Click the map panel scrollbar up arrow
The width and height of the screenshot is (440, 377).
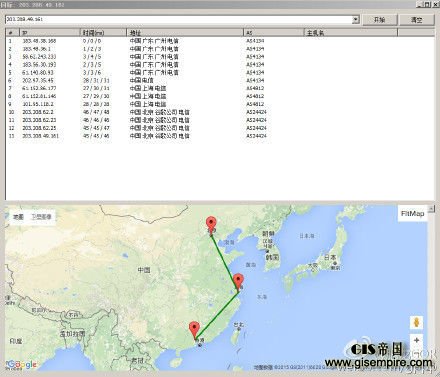(431, 209)
